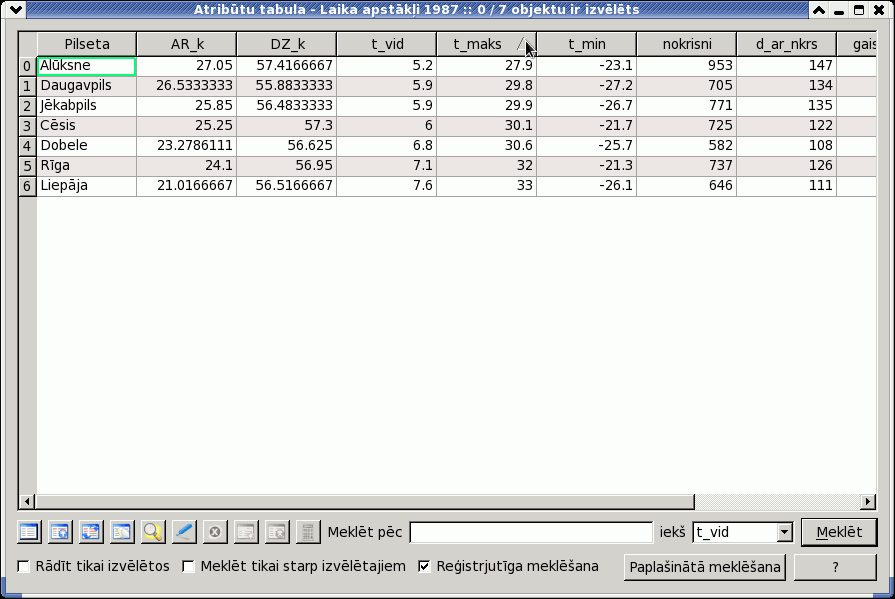
Task: Enable Rādīt tikai izvēlētos checkbox
Action: coord(23,566)
